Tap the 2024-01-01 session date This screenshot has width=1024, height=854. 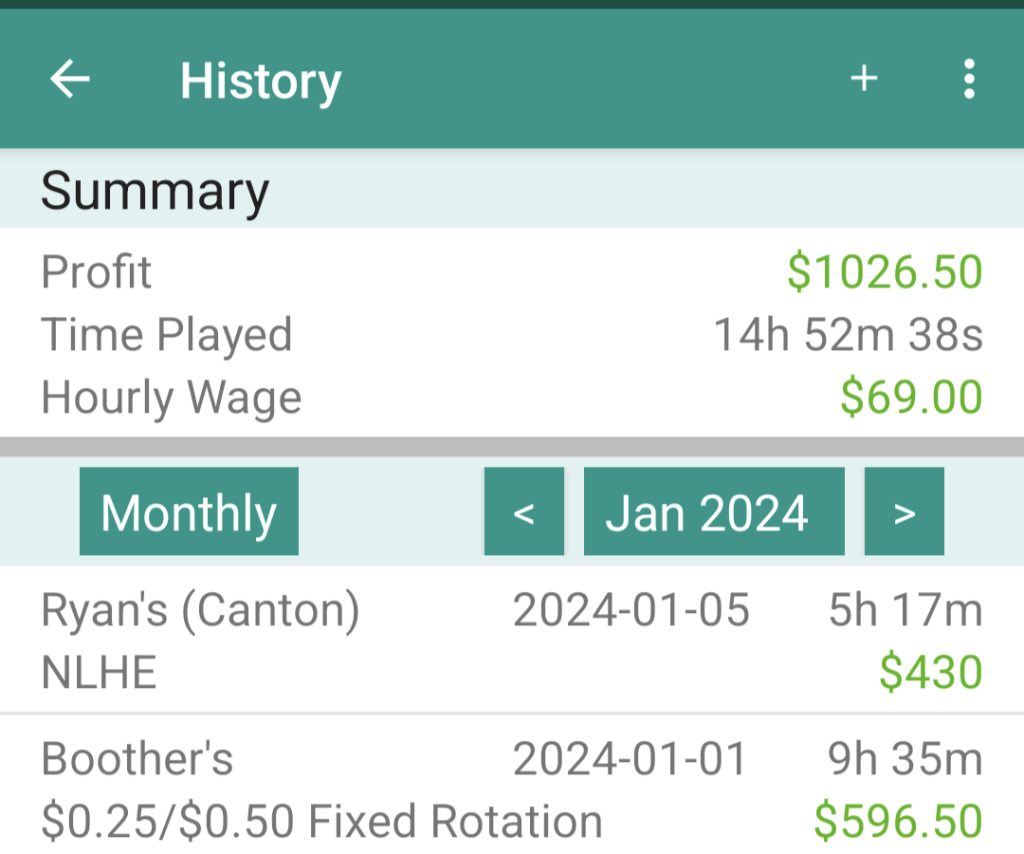coord(630,760)
